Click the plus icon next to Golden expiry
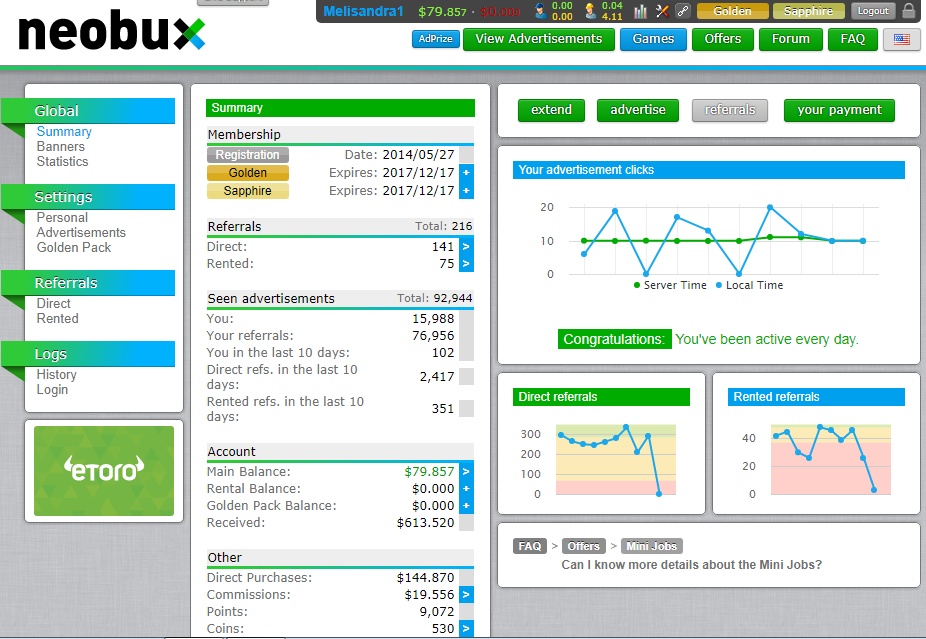 pyautogui.click(x=466, y=173)
